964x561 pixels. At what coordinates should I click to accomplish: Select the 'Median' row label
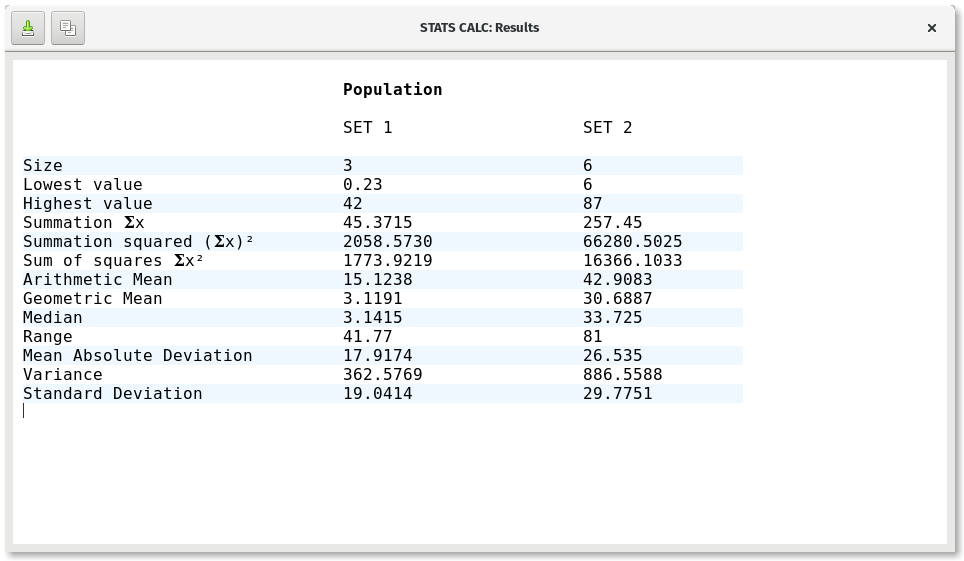52,318
